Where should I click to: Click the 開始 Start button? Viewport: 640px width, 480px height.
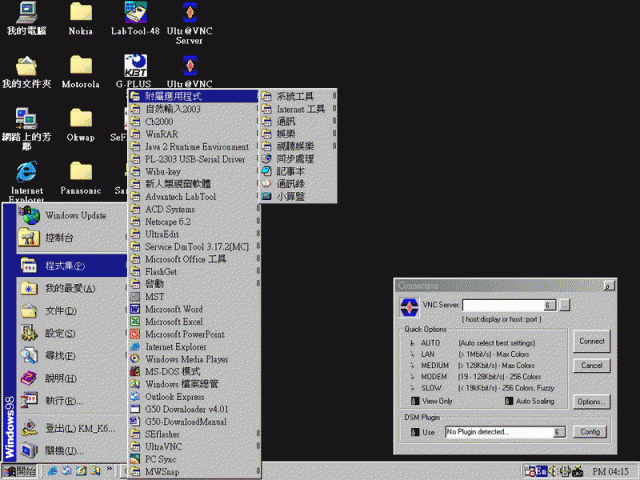tap(19, 471)
